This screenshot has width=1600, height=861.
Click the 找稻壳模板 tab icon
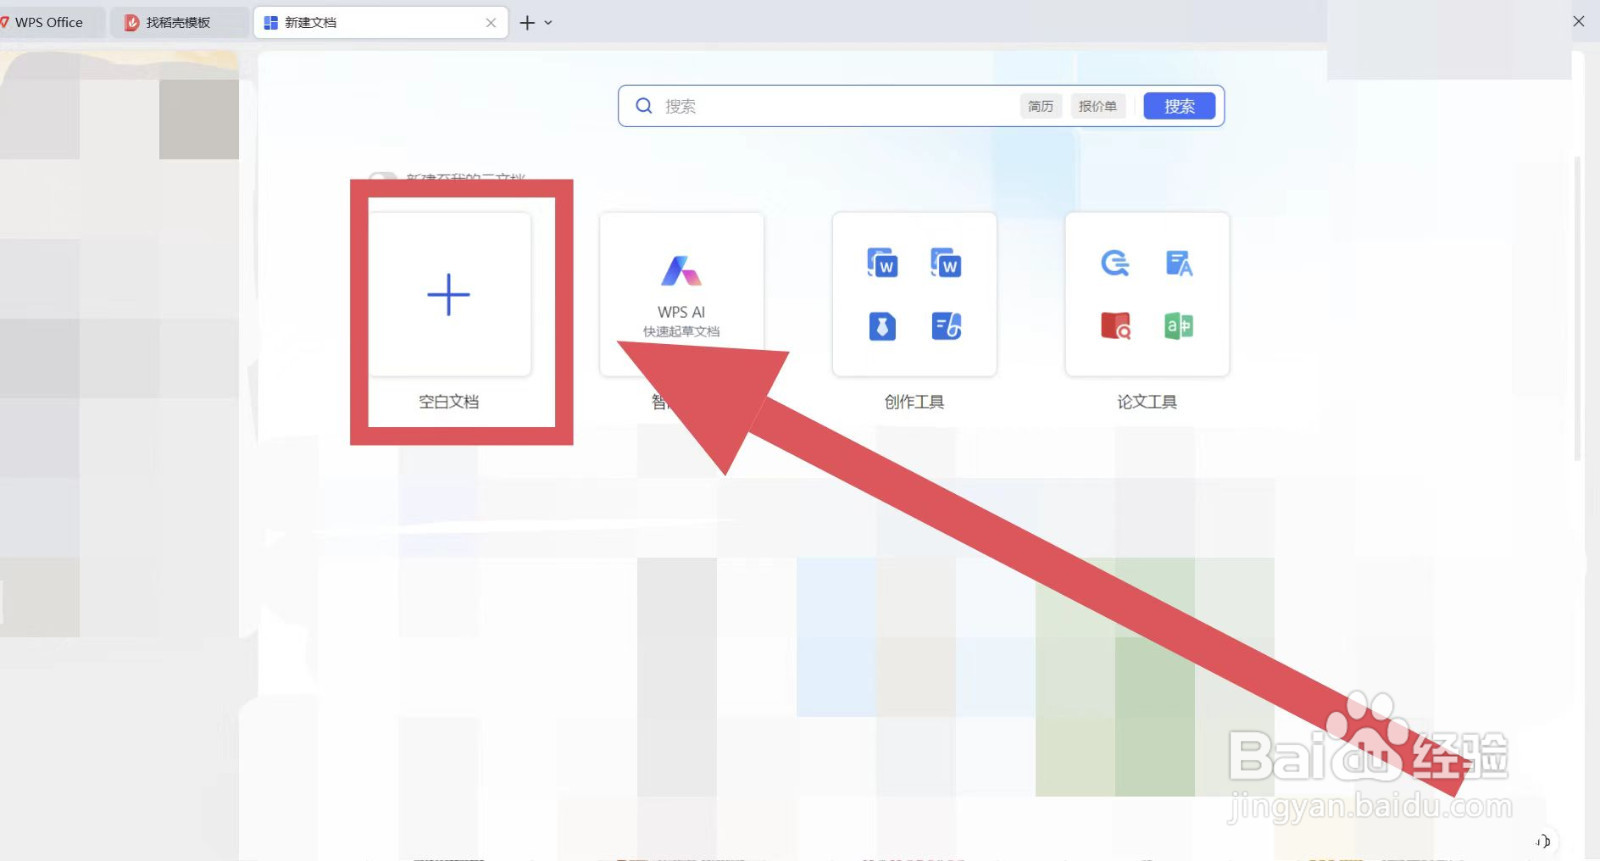(x=131, y=22)
